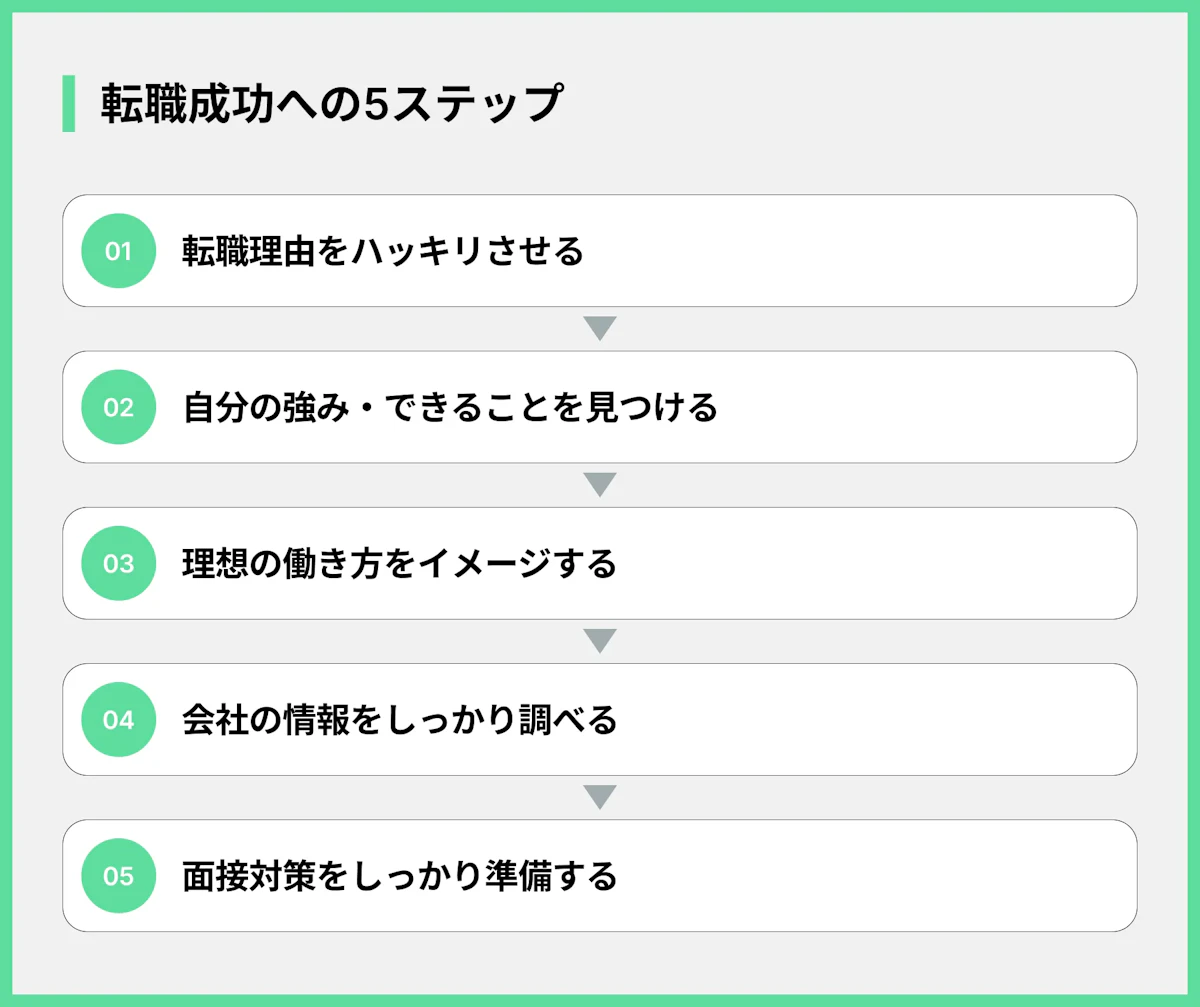Click the digit 5 in the heading
This screenshot has width=1200, height=1007.
click(x=376, y=104)
